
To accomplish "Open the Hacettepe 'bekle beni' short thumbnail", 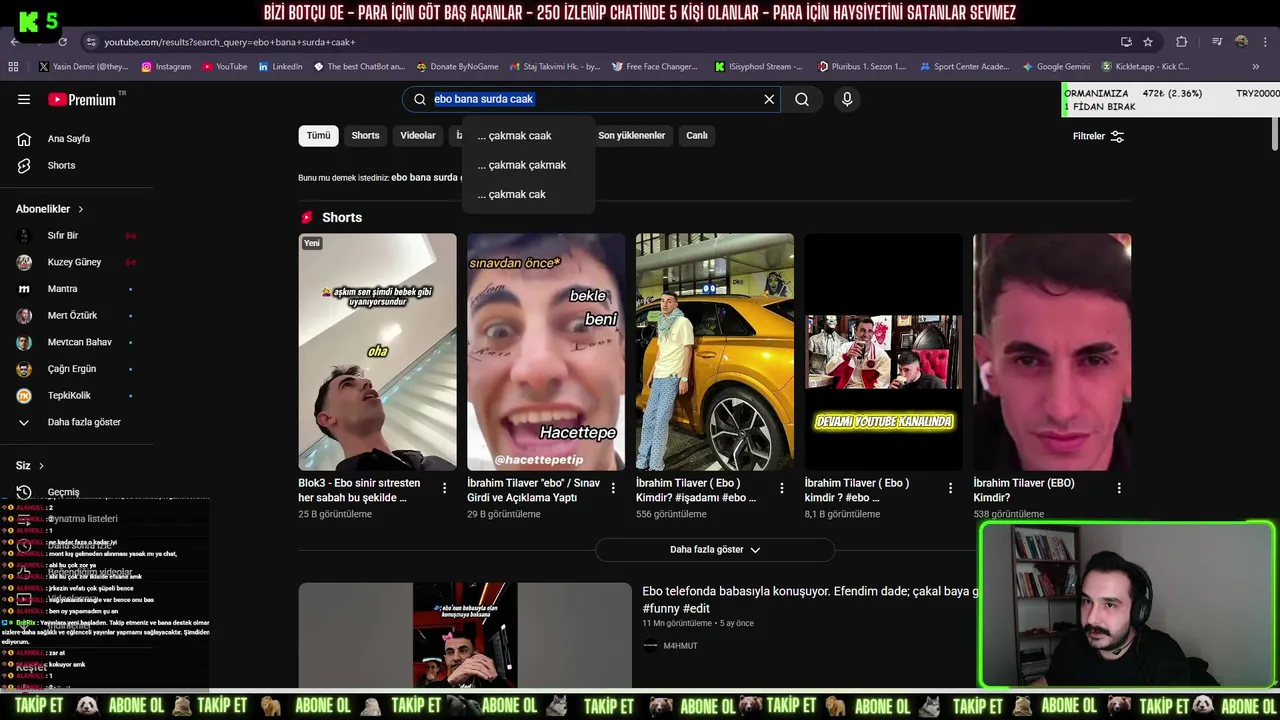I will (x=546, y=352).
